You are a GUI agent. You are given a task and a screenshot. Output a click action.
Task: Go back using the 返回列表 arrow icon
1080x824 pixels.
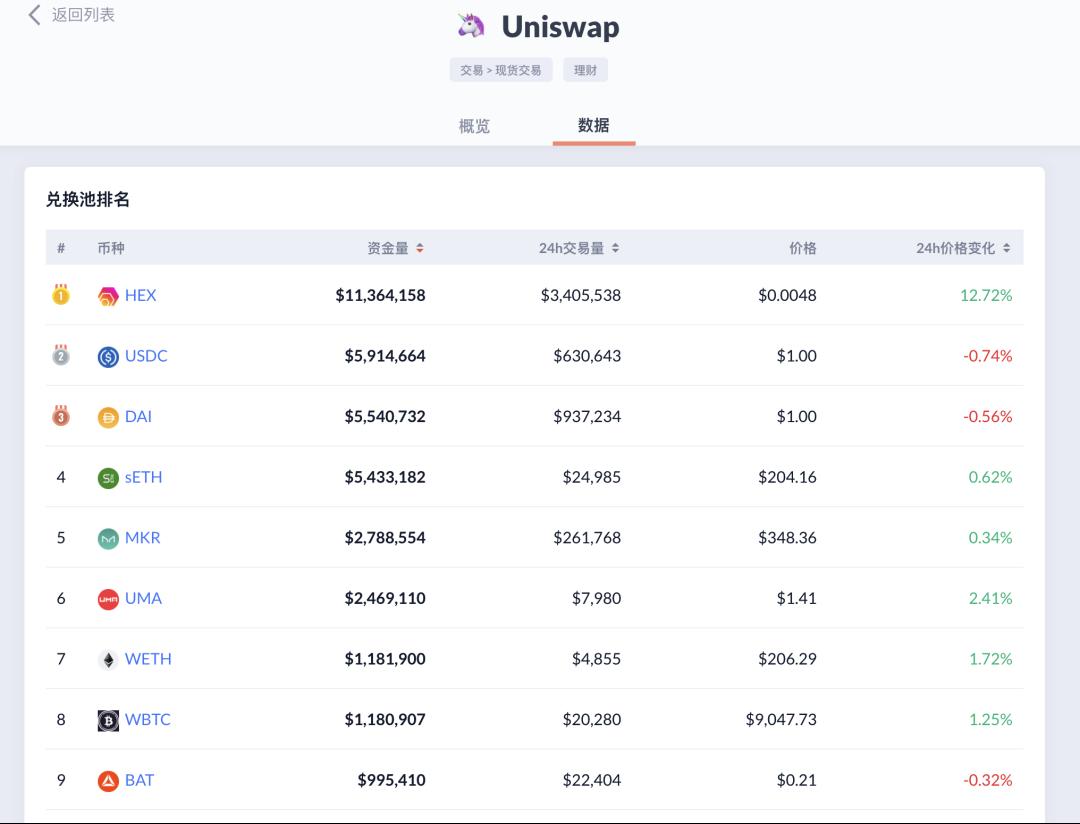coord(34,14)
